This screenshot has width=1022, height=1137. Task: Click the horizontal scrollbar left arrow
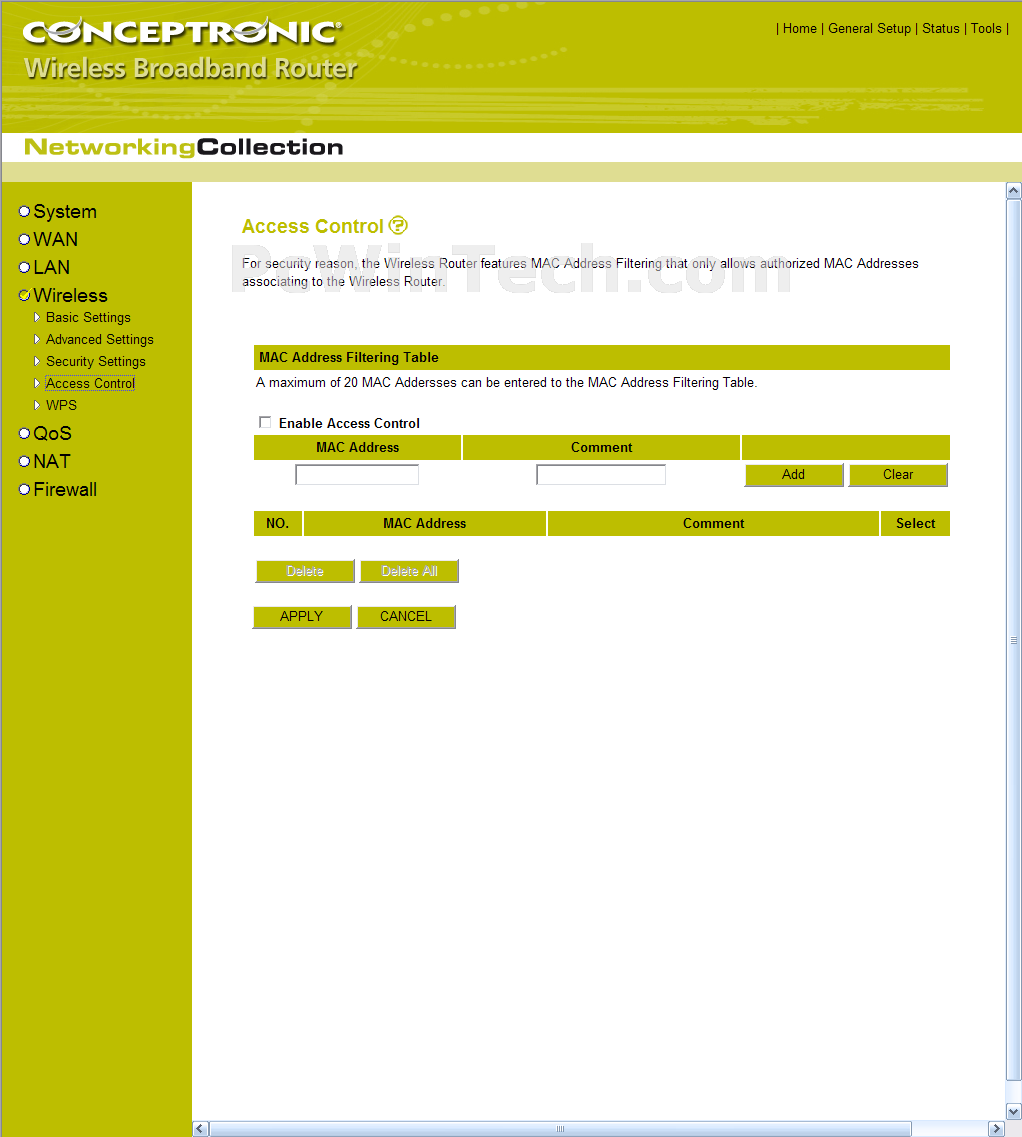pyautogui.click(x=201, y=1129)
